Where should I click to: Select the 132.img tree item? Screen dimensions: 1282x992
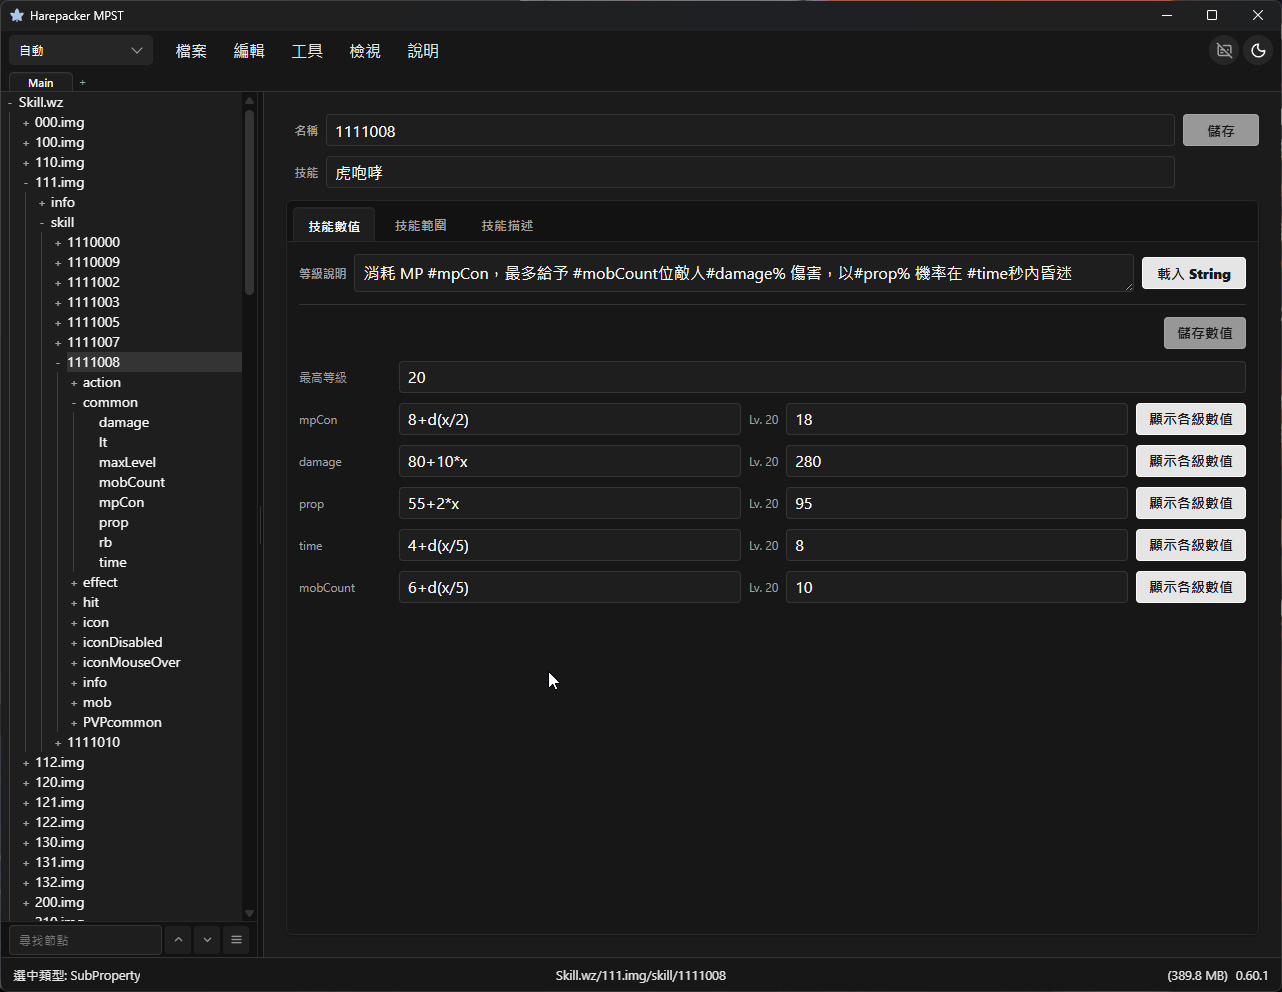coord(60,882)
